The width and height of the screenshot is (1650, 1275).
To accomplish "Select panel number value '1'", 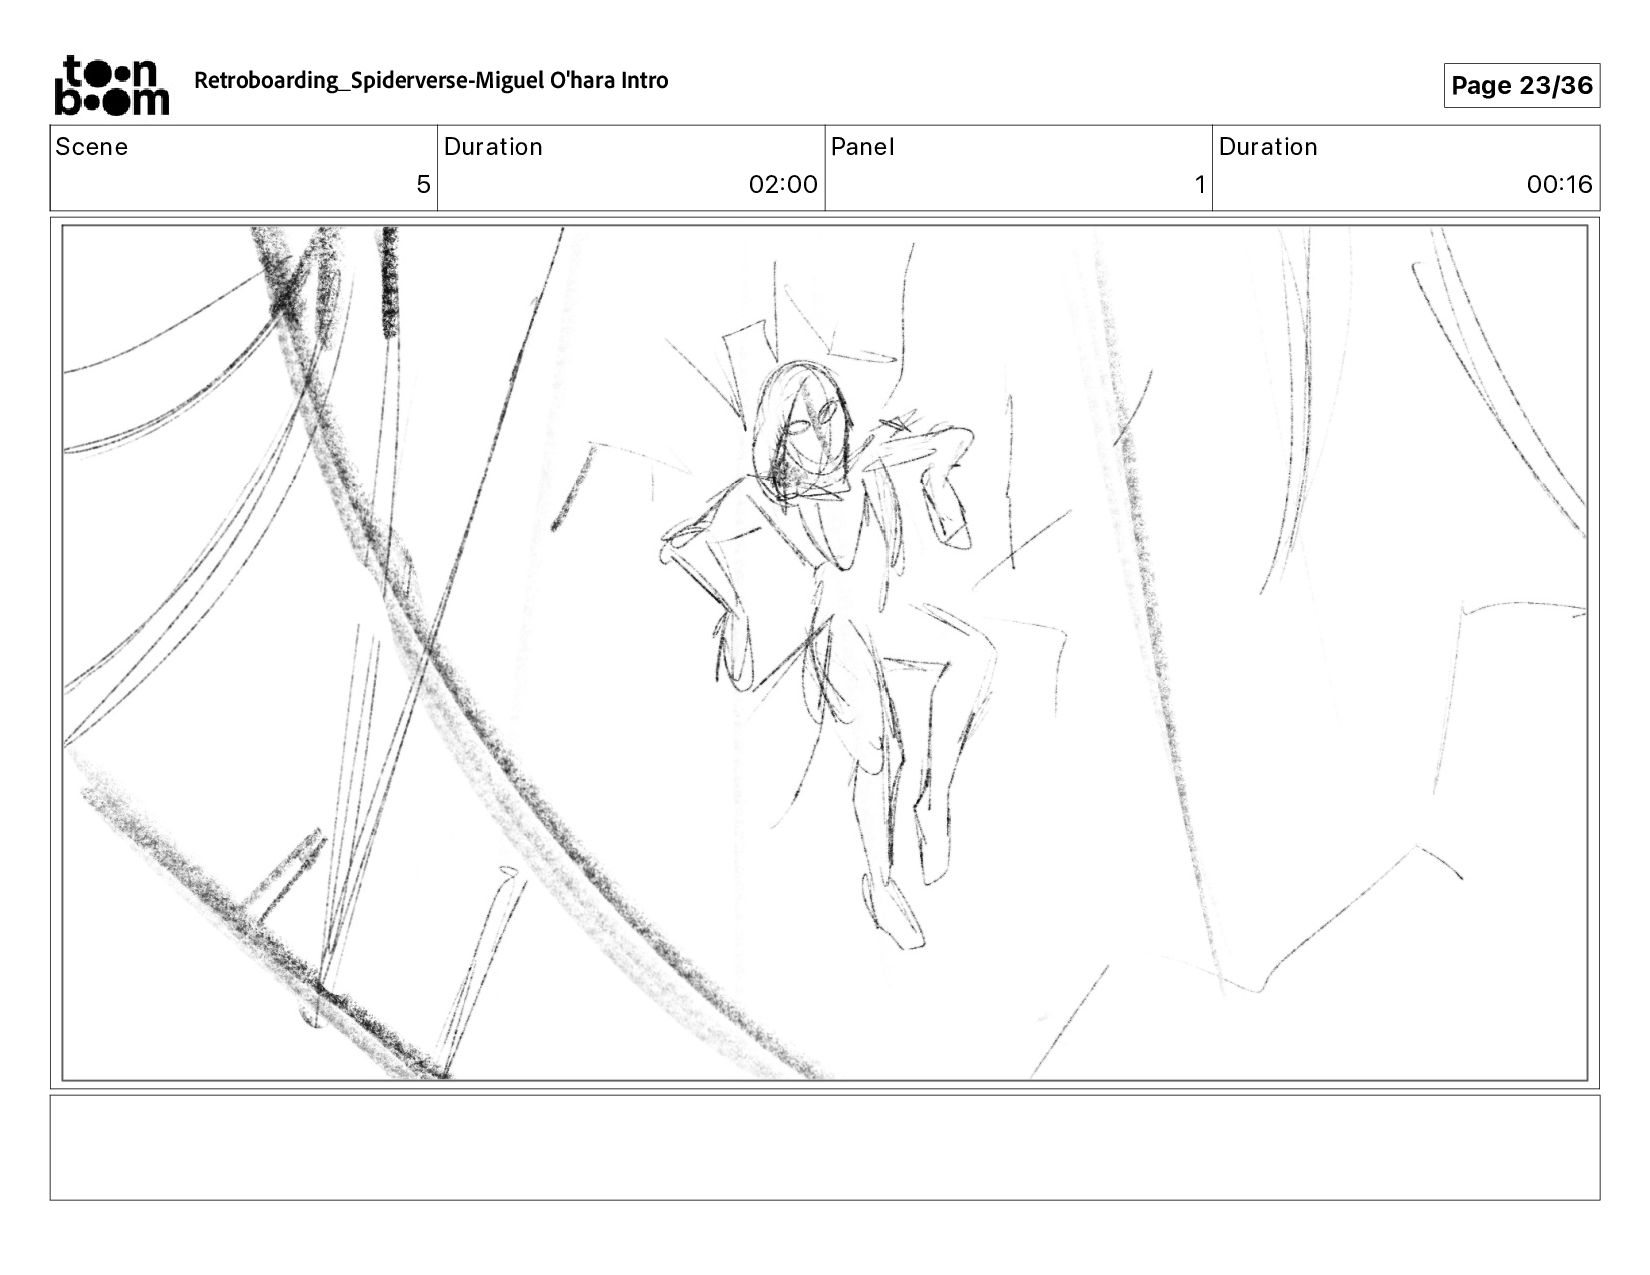I will (x=1200, y=185).
